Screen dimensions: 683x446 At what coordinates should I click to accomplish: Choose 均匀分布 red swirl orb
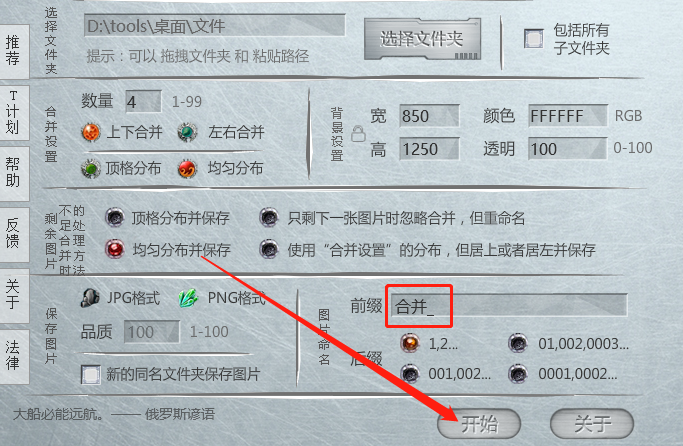click(187, 169)
